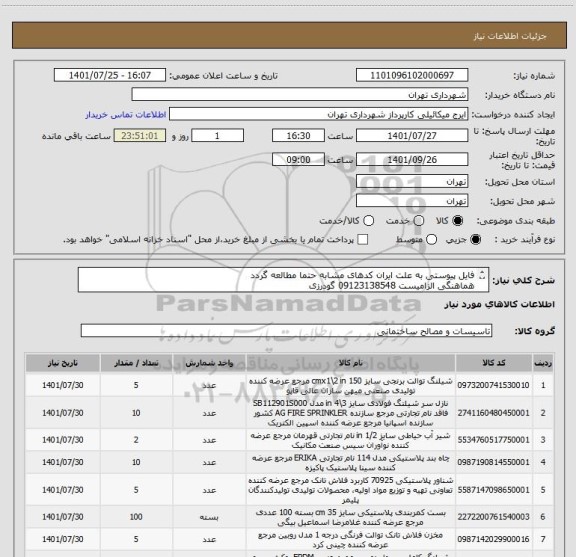This screenshot has width=576, height=557.
Task: Click the buyer name field شهرداری تهران
Action: coord(300,95)
